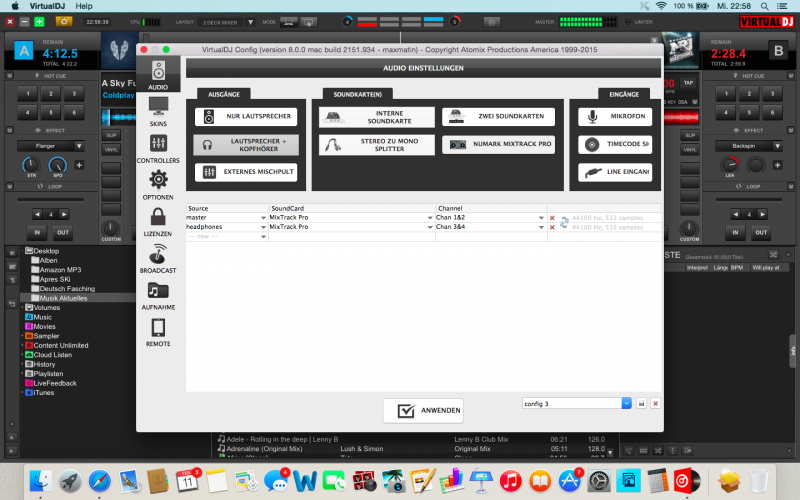Open the Broadcast section

(x=158, y=258)
